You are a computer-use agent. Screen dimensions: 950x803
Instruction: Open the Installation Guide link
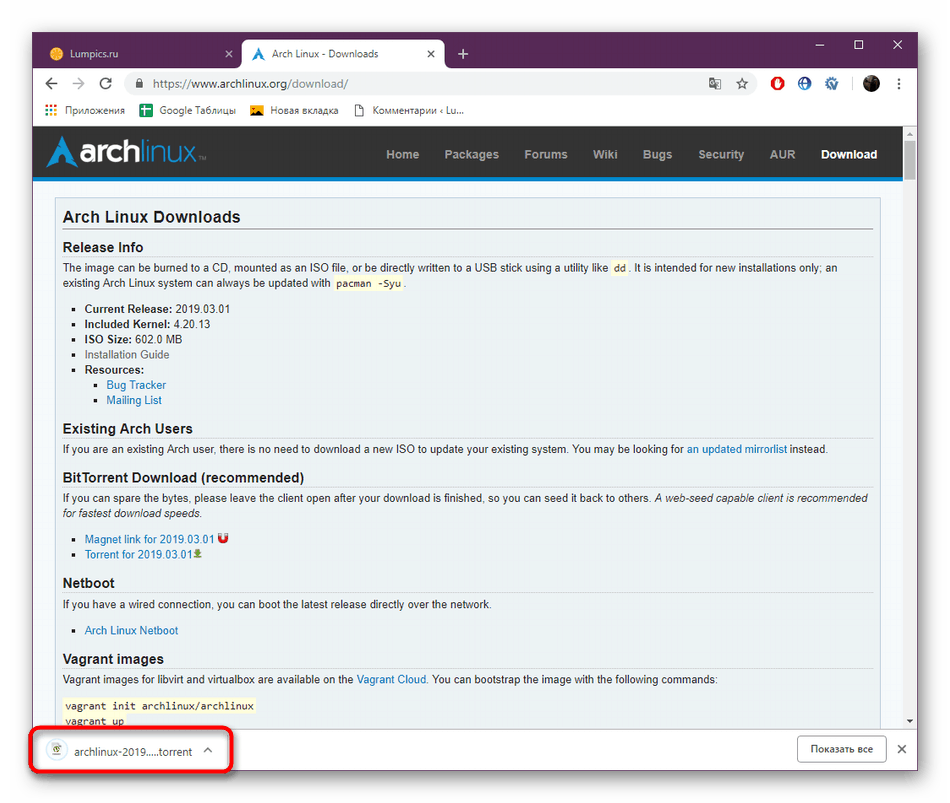[127, 355]
